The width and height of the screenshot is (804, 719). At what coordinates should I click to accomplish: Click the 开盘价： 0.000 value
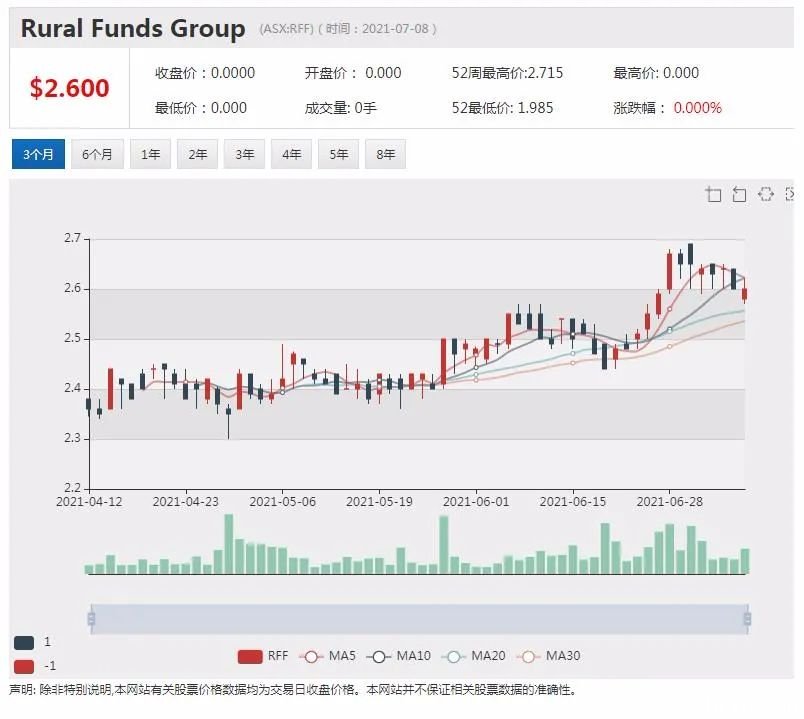[x=353, y=73]
